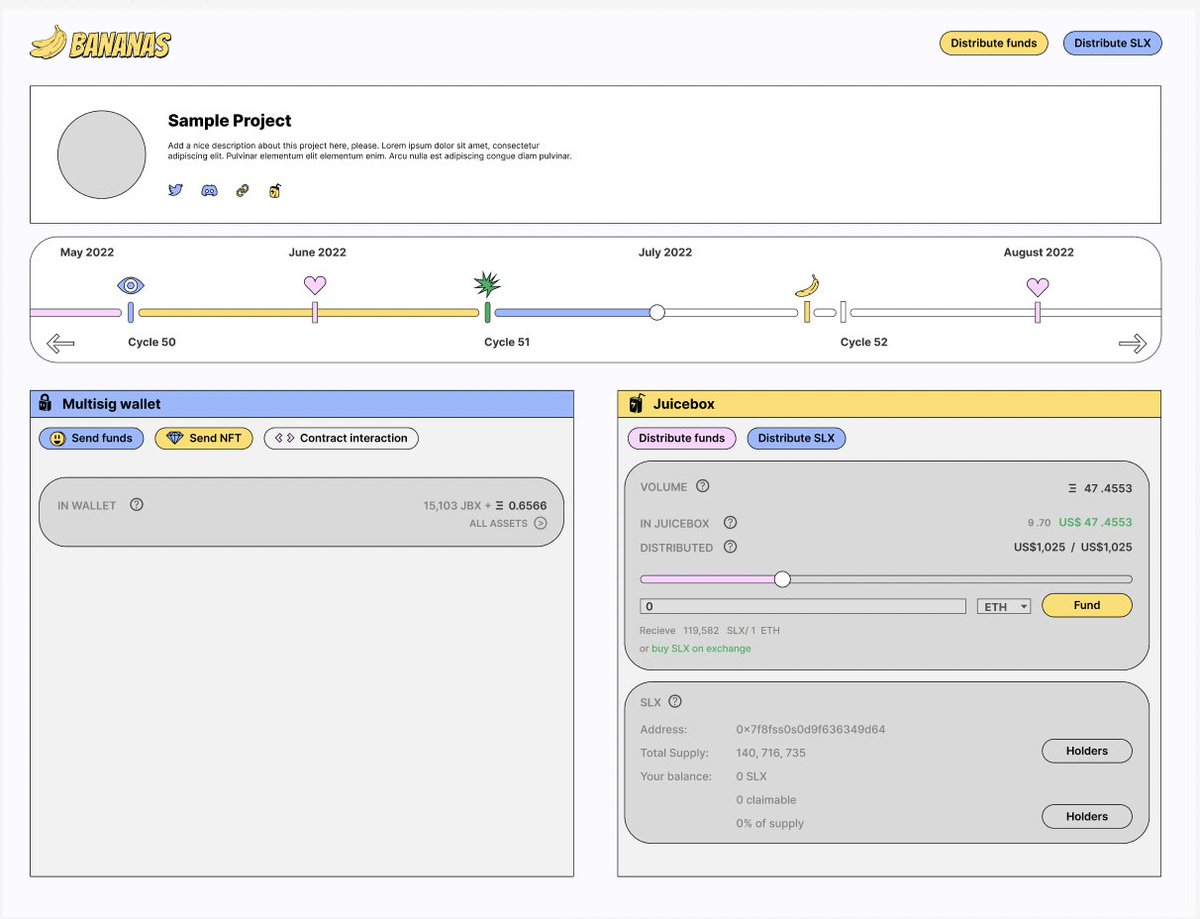Advance timeline with right arrow

[x=1132, y=344]
